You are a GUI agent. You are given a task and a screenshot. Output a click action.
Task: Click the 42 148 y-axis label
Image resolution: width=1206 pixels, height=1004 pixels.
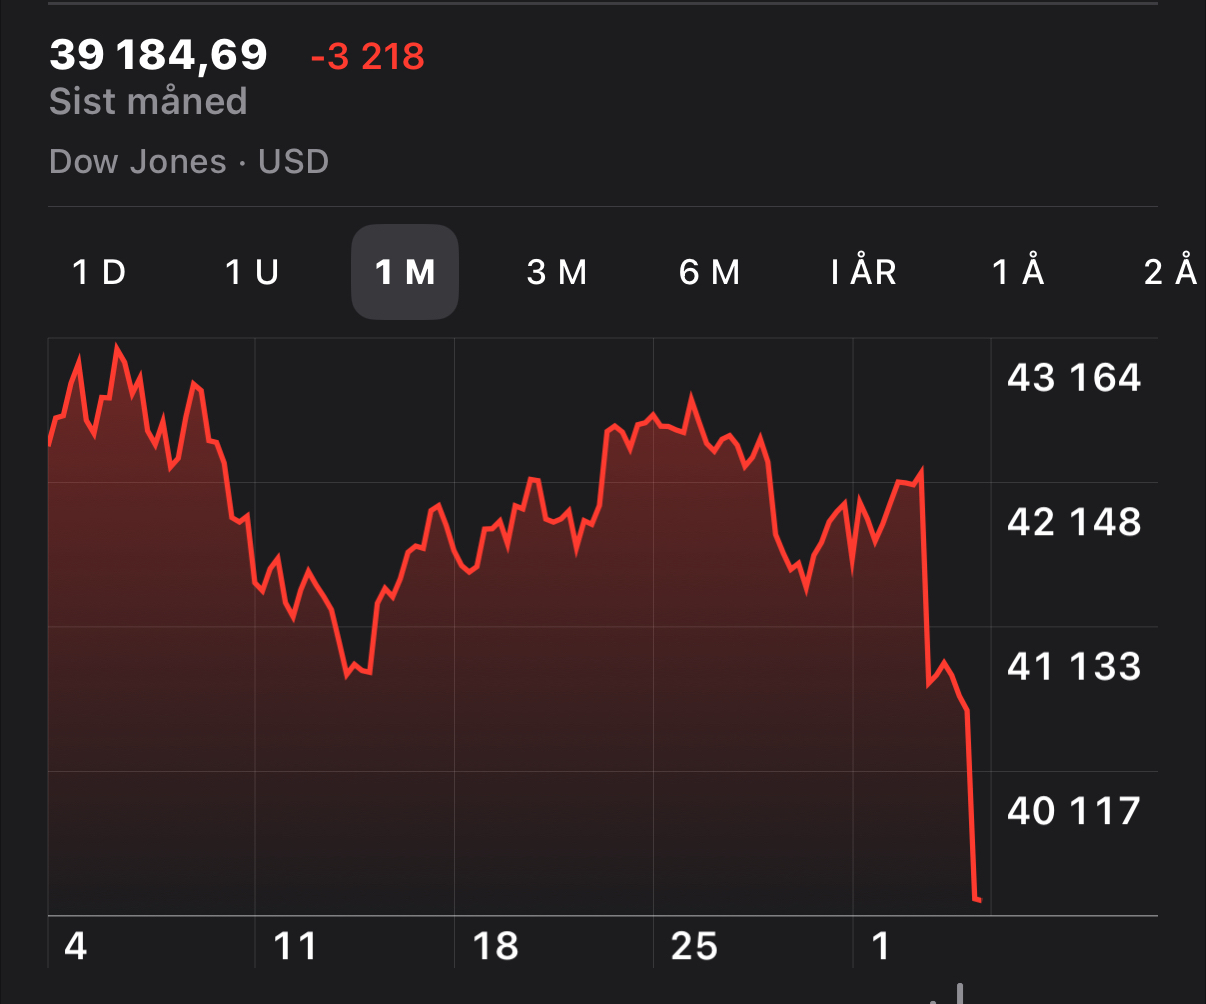click(x=1073, y=522)
